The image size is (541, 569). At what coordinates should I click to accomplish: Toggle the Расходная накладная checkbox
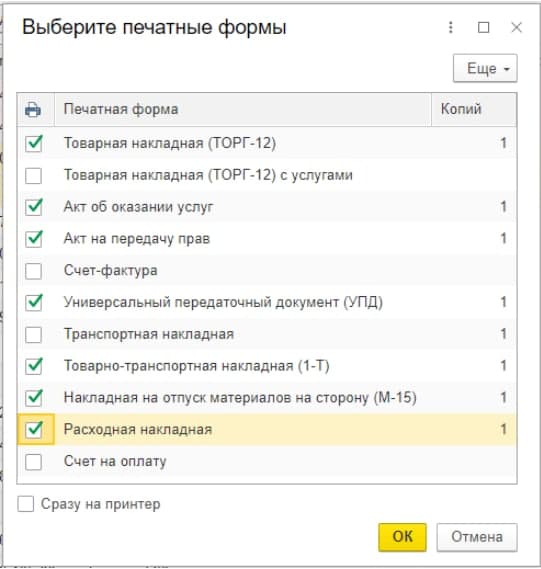pos(33,430)
